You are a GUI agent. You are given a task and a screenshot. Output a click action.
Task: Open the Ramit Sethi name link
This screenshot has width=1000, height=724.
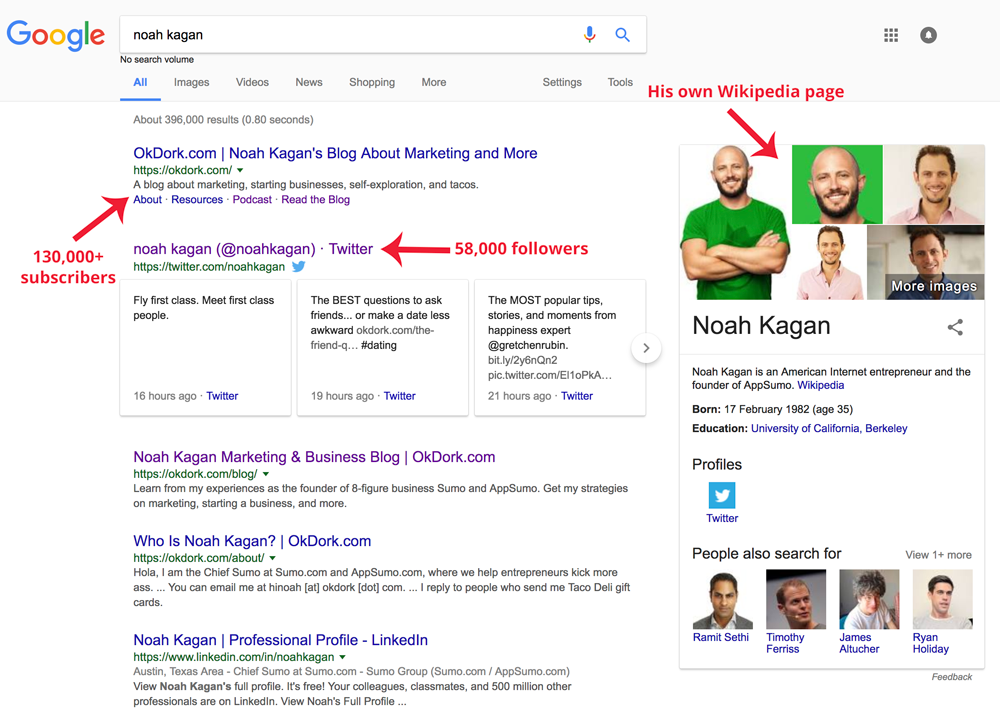point(721,637)
